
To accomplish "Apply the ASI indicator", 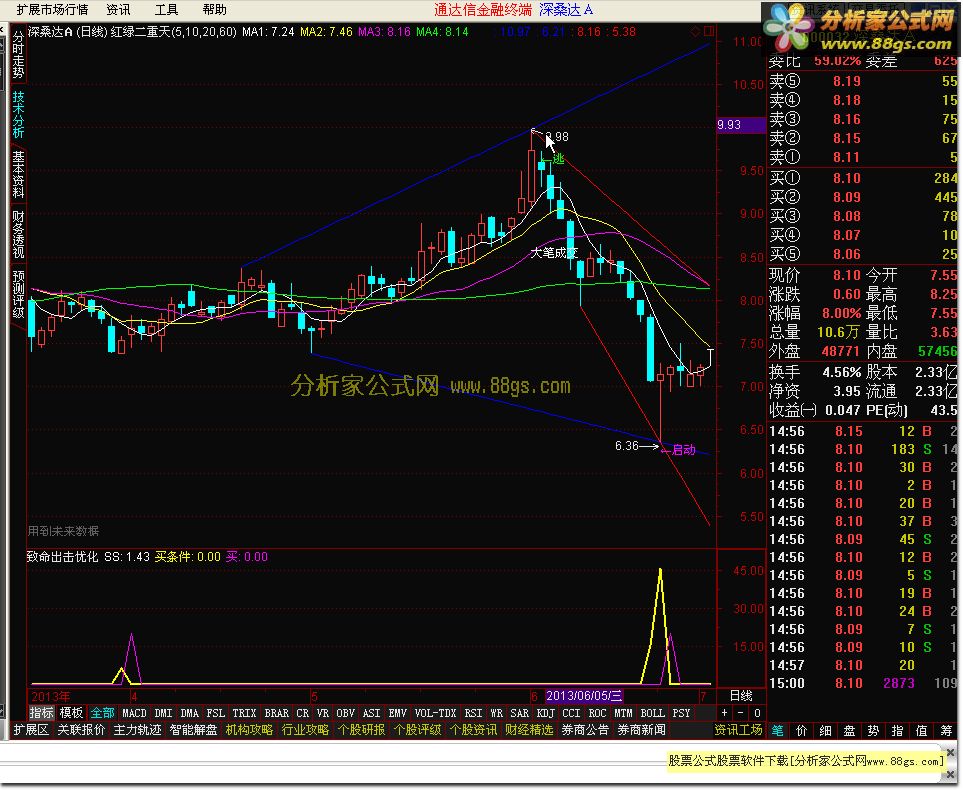I will [372, 713].
